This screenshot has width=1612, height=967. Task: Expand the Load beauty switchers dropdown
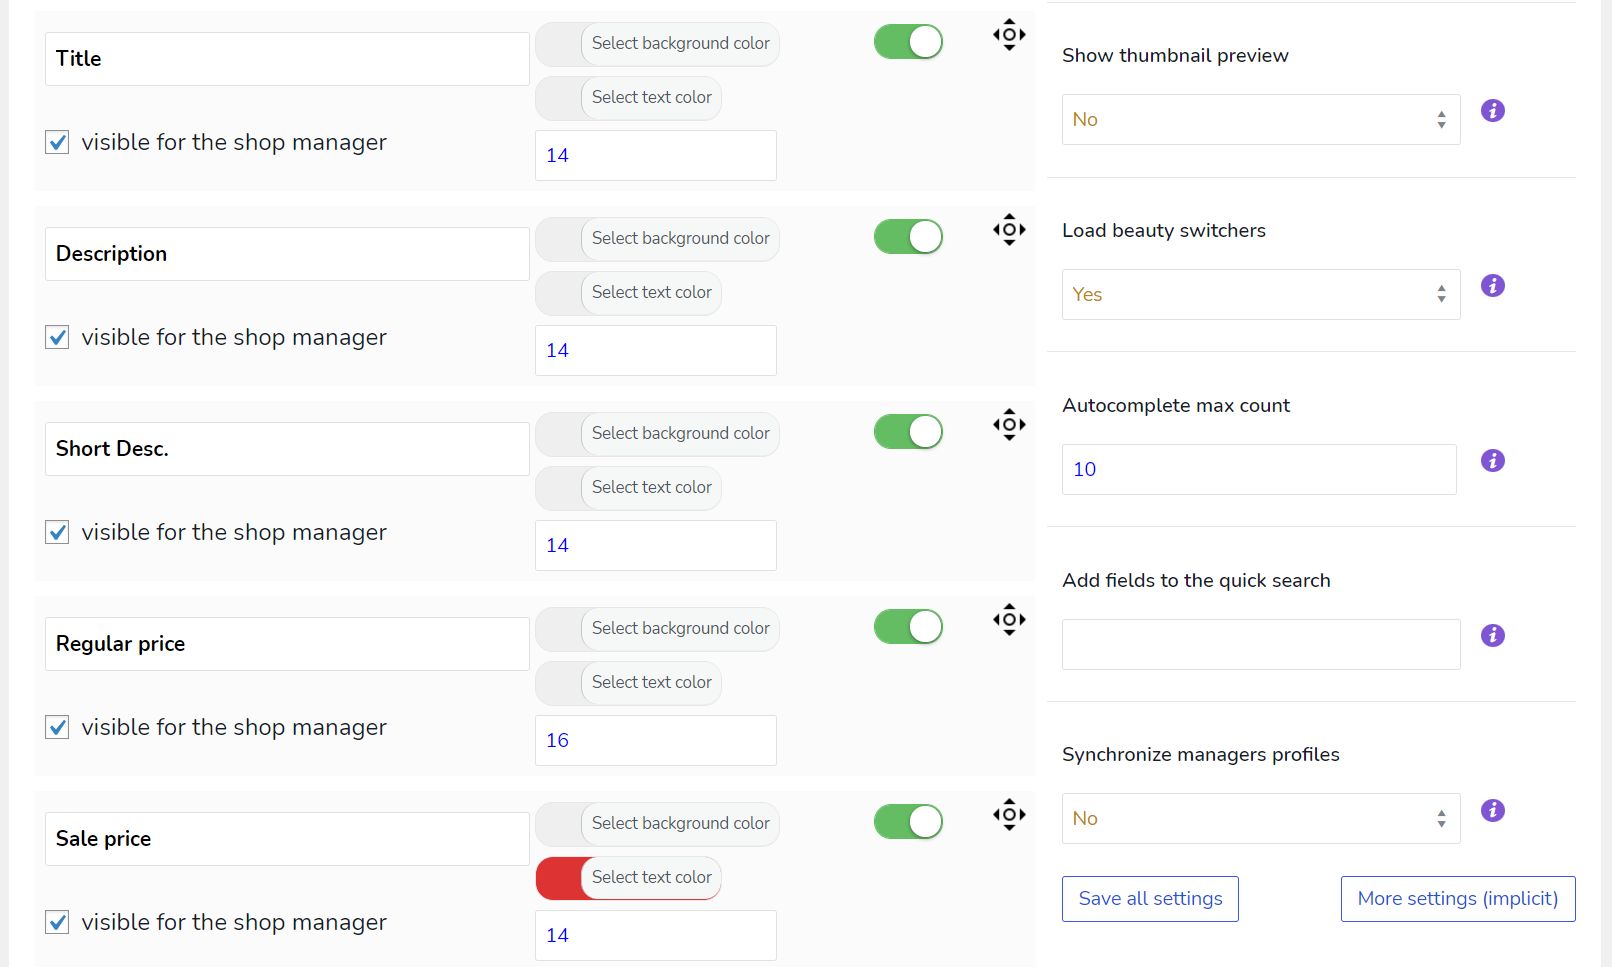[1260, 295]
